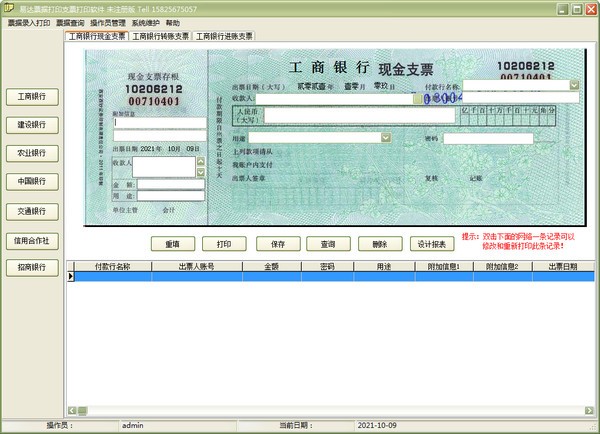Click the 金额 column header
This screenshot has height=434, width=600.
point(272,266)
